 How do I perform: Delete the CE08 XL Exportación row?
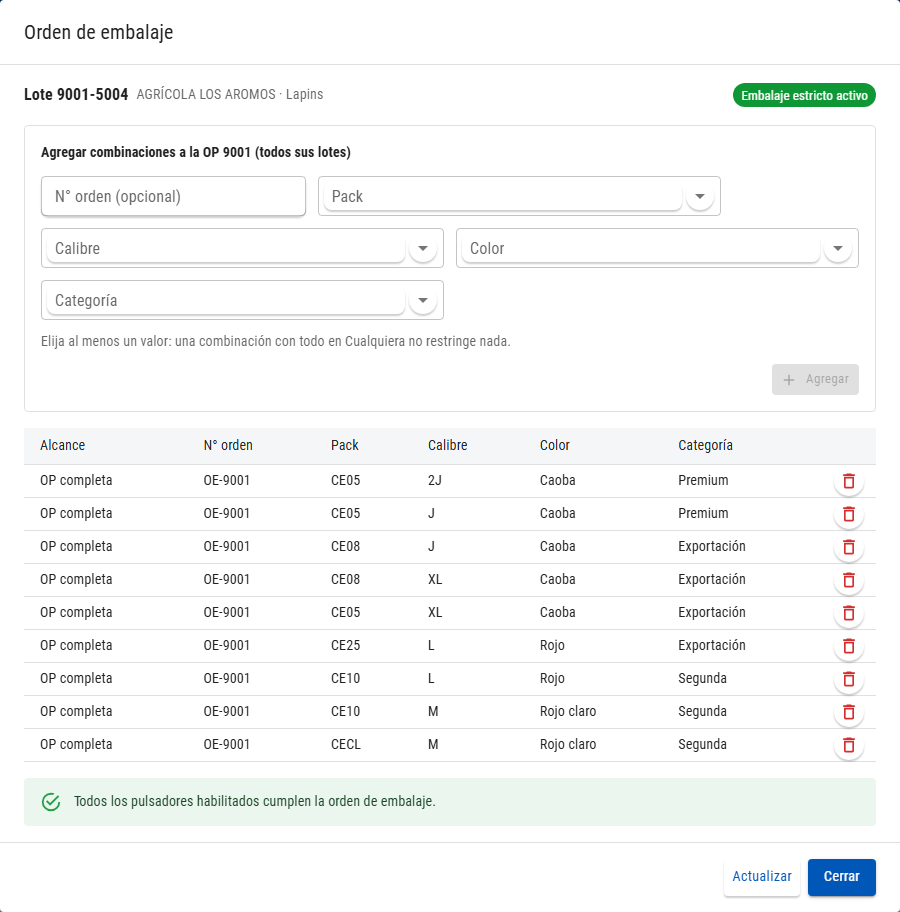(849, 580)
